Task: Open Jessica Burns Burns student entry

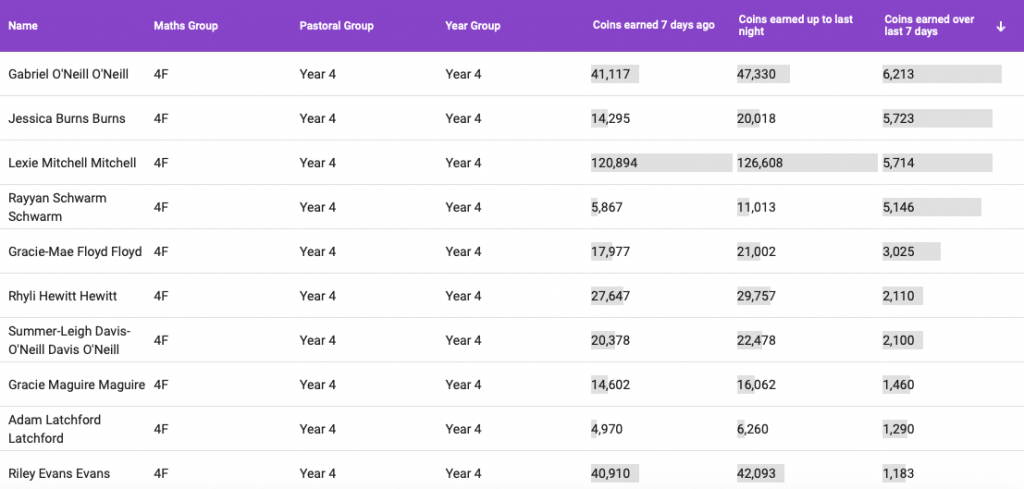Action: [67, 119]
